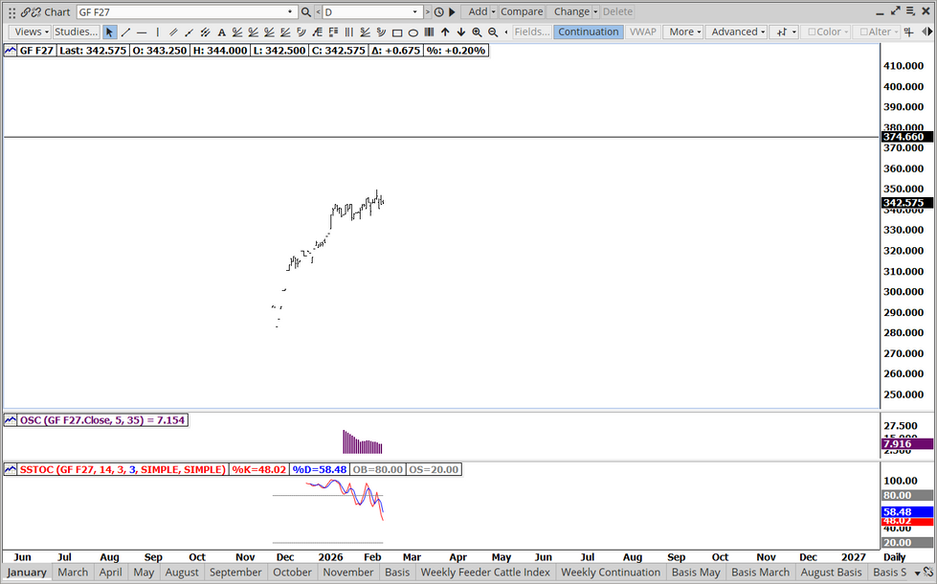Viewport: 937px width, 584px height.
Task: Click the Change button
Action: pyautogui.click(x=571, y=12)
